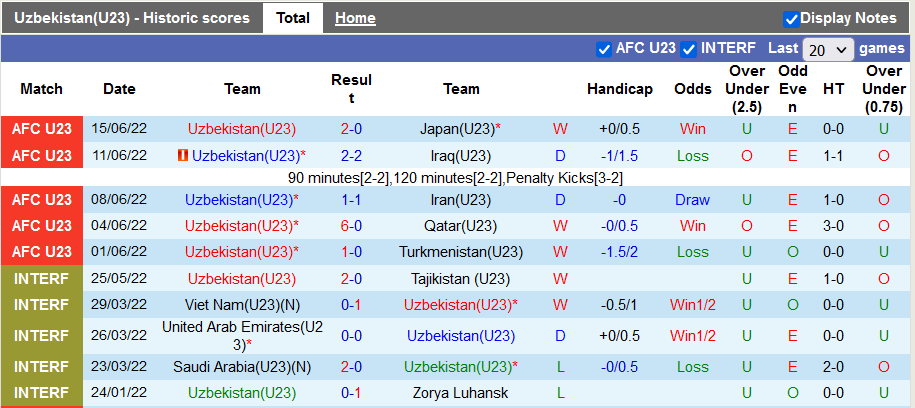The image size is (915, 408).
Task: Open Japan(U23) team link
Action: 460,129
